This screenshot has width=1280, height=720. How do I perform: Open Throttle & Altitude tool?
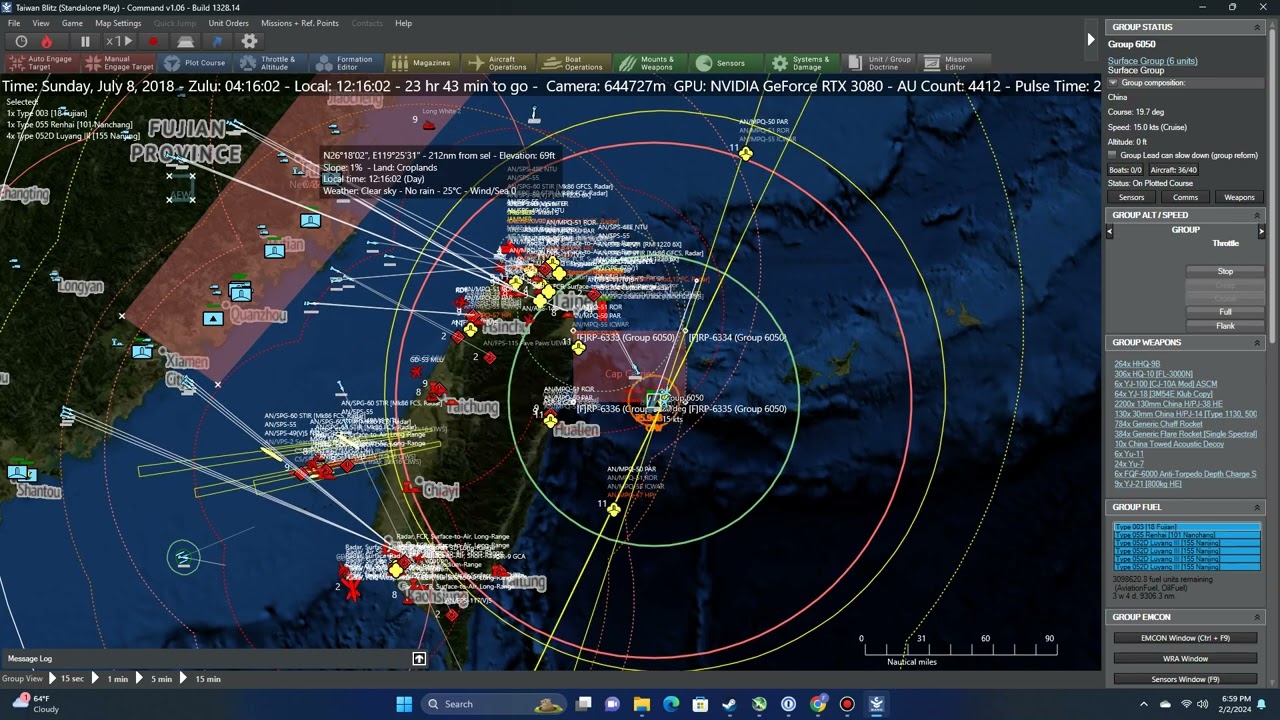point(268,63)
